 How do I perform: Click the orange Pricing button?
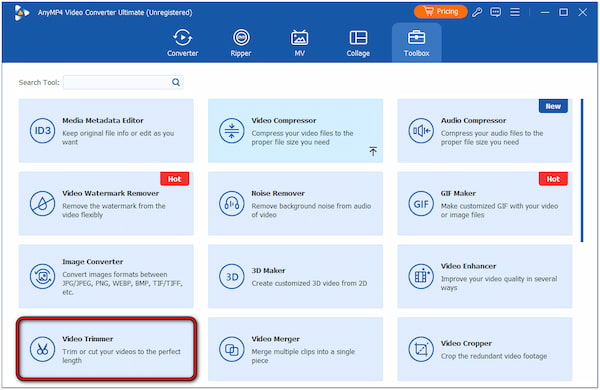click(440, 12)
